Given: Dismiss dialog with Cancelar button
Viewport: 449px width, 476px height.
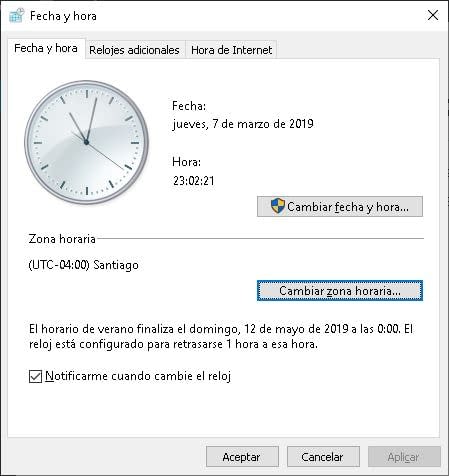Looking at the screenshot, I should point(323,457).
